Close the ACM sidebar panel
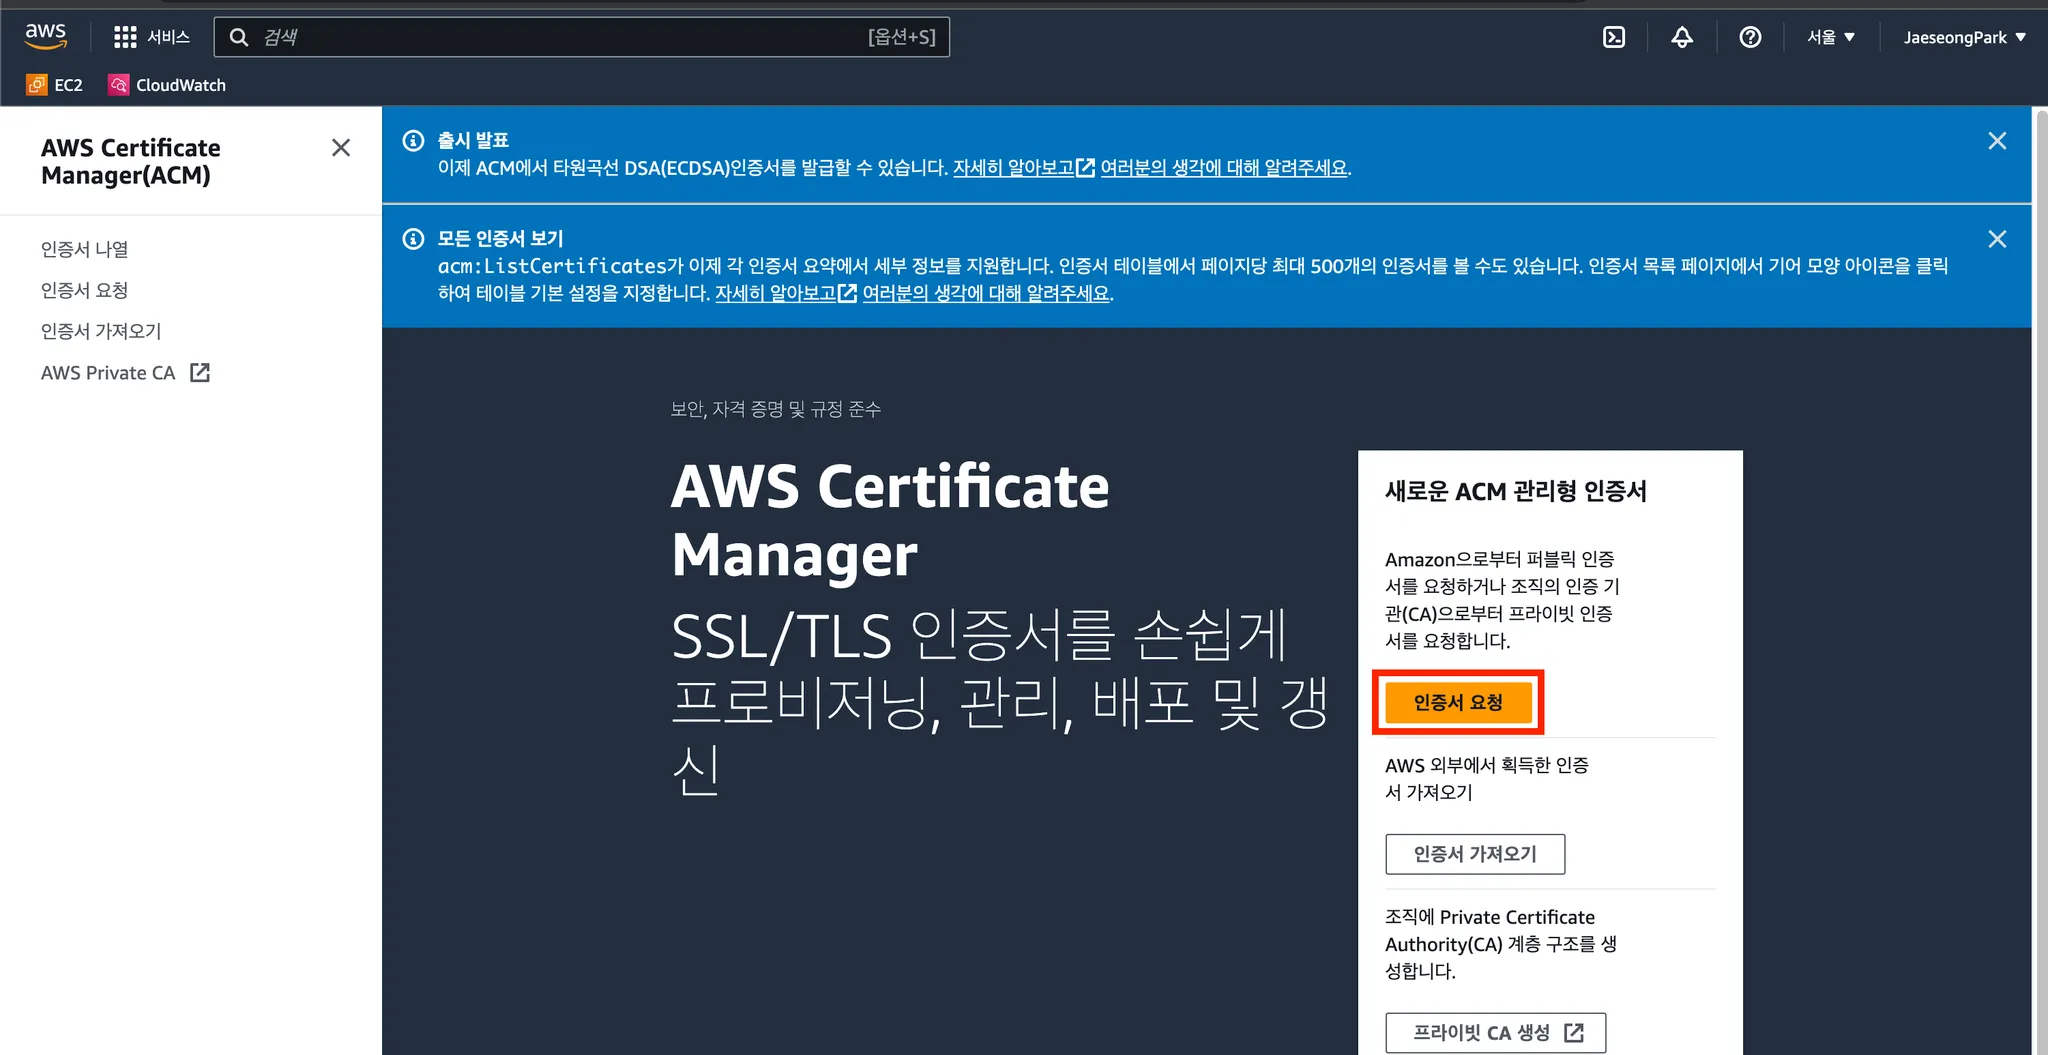This screenshot has width=2048, height=1055. tap(341, 148)
